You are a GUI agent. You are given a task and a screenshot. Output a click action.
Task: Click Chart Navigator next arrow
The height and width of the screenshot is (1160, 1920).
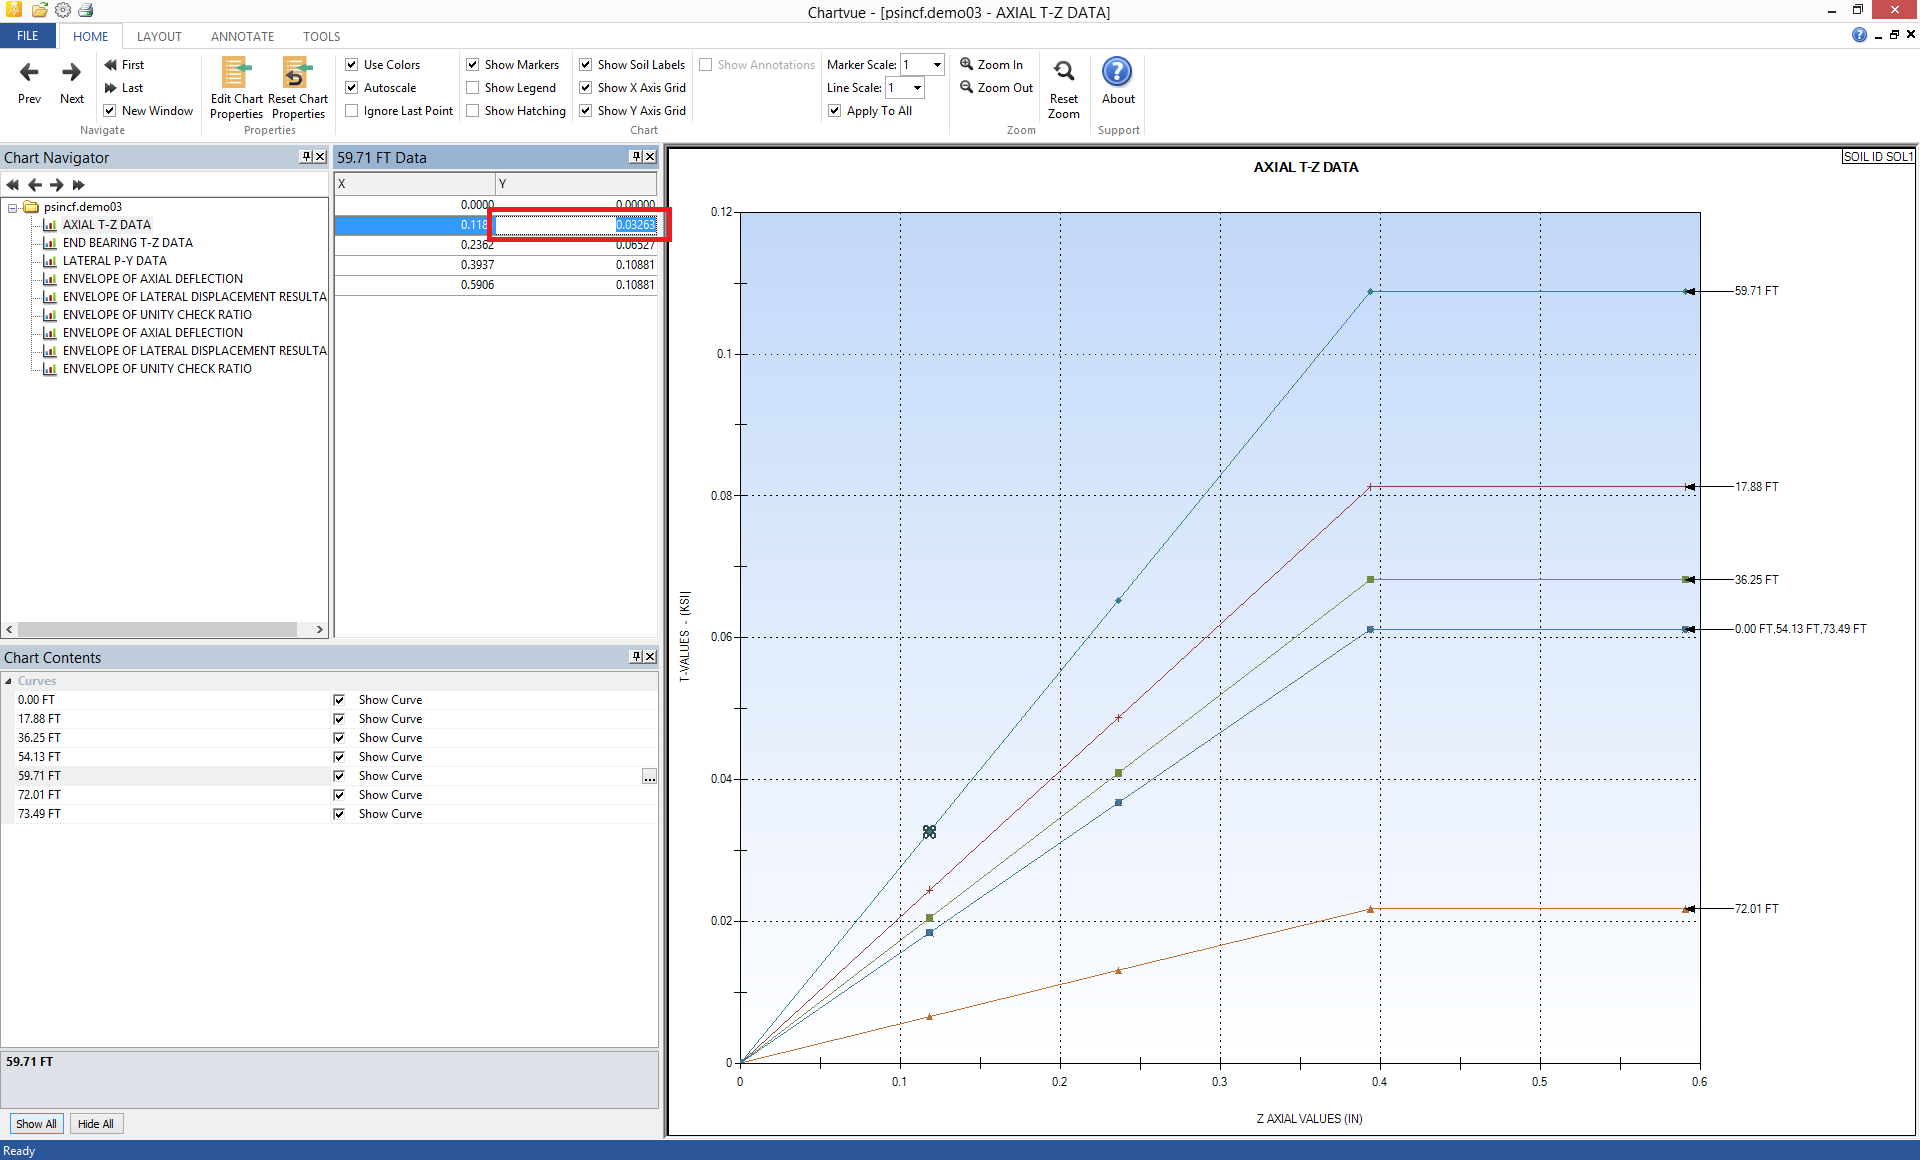pos(57,185)
